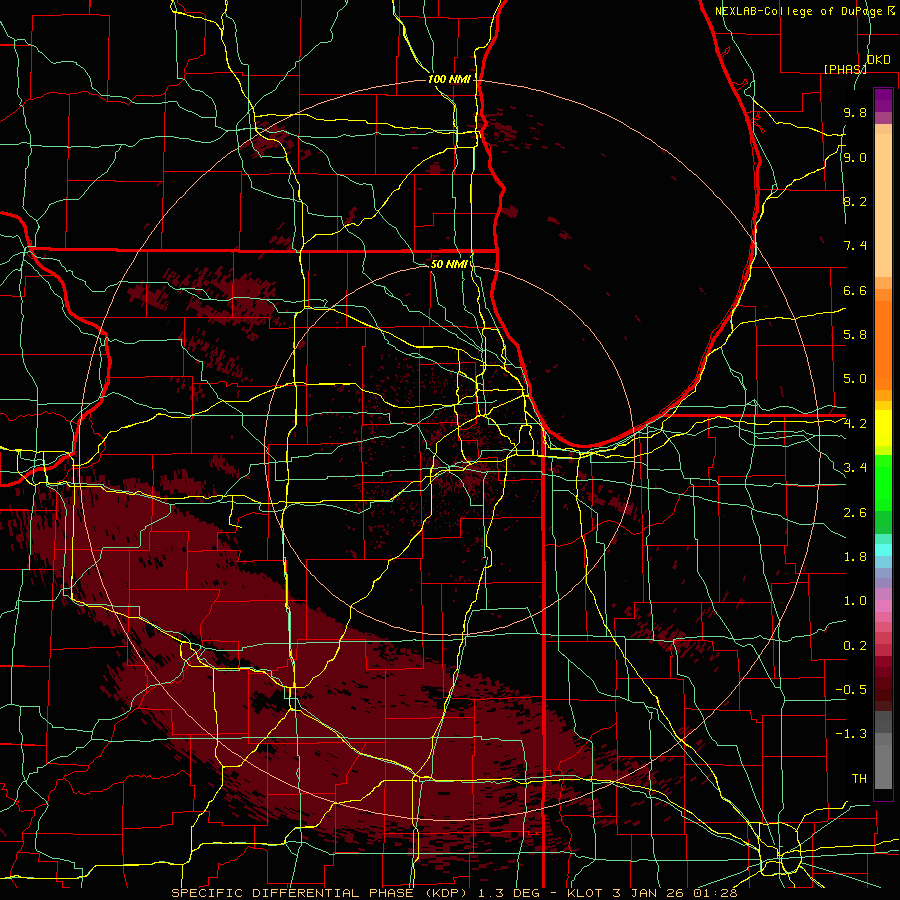
Task: Click the [PHAS] units label
Action: pyautogui.click(x=845, y=69)
